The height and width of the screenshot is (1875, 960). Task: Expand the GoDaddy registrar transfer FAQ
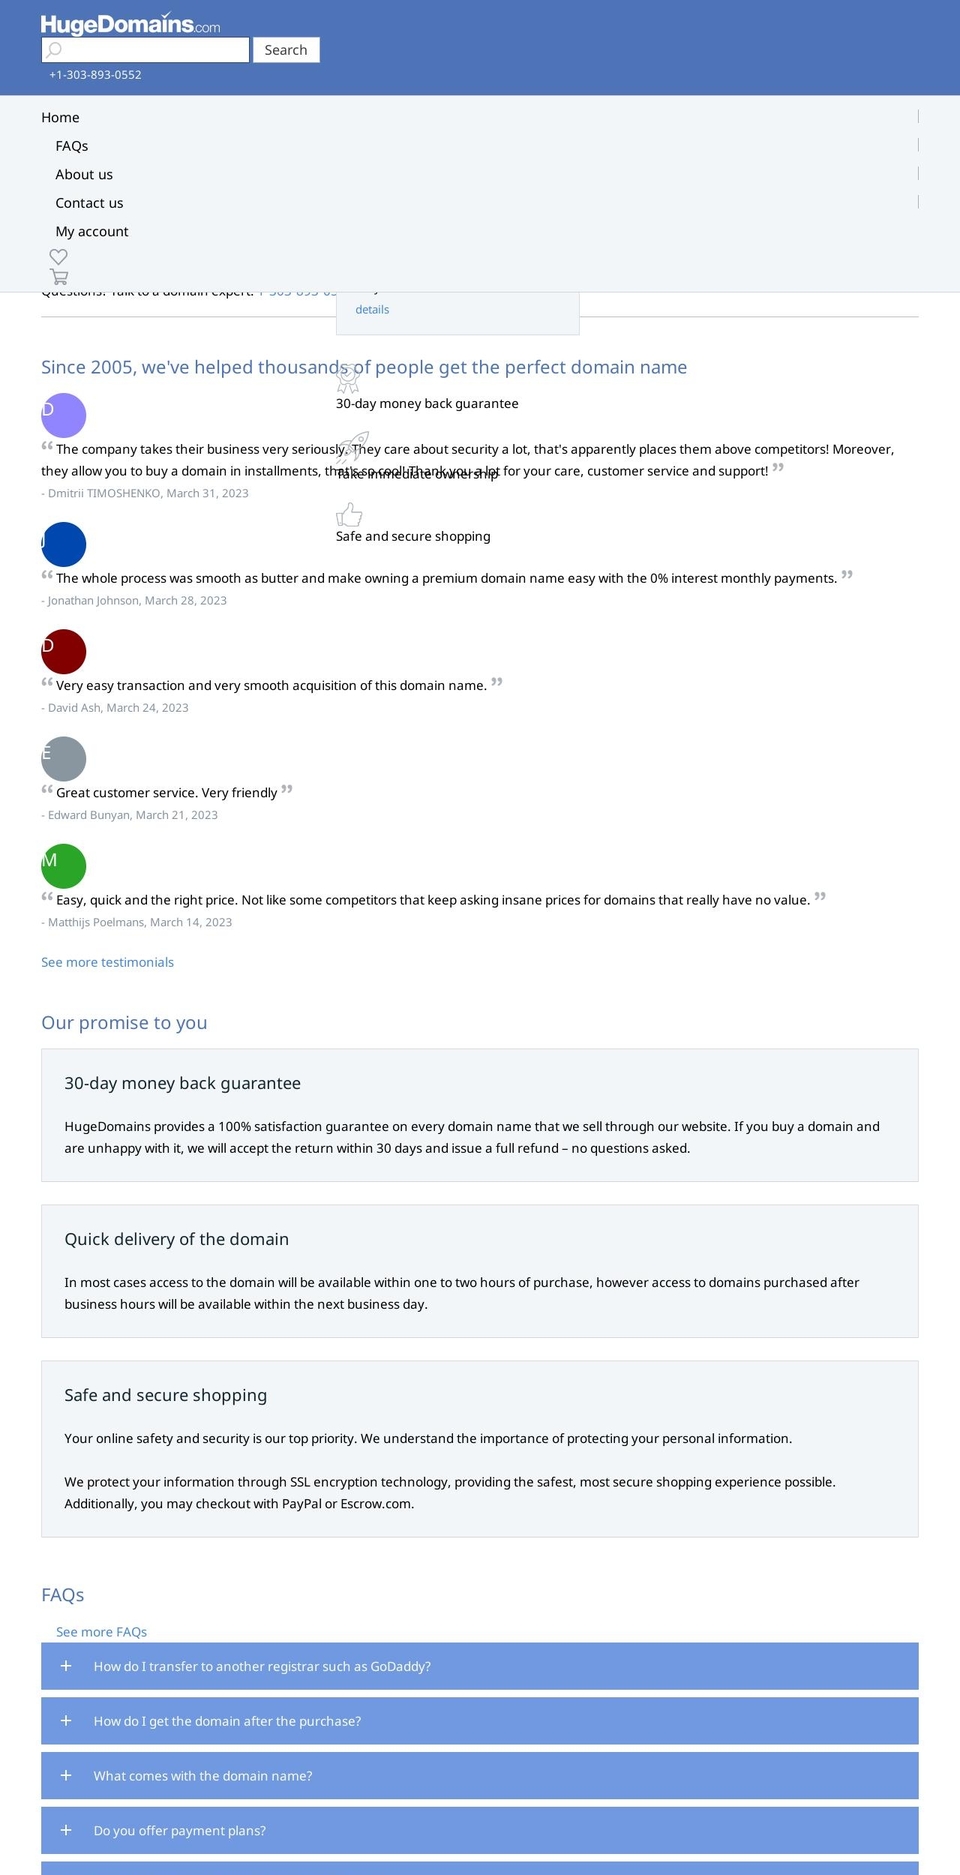[x=480, y=1666]
